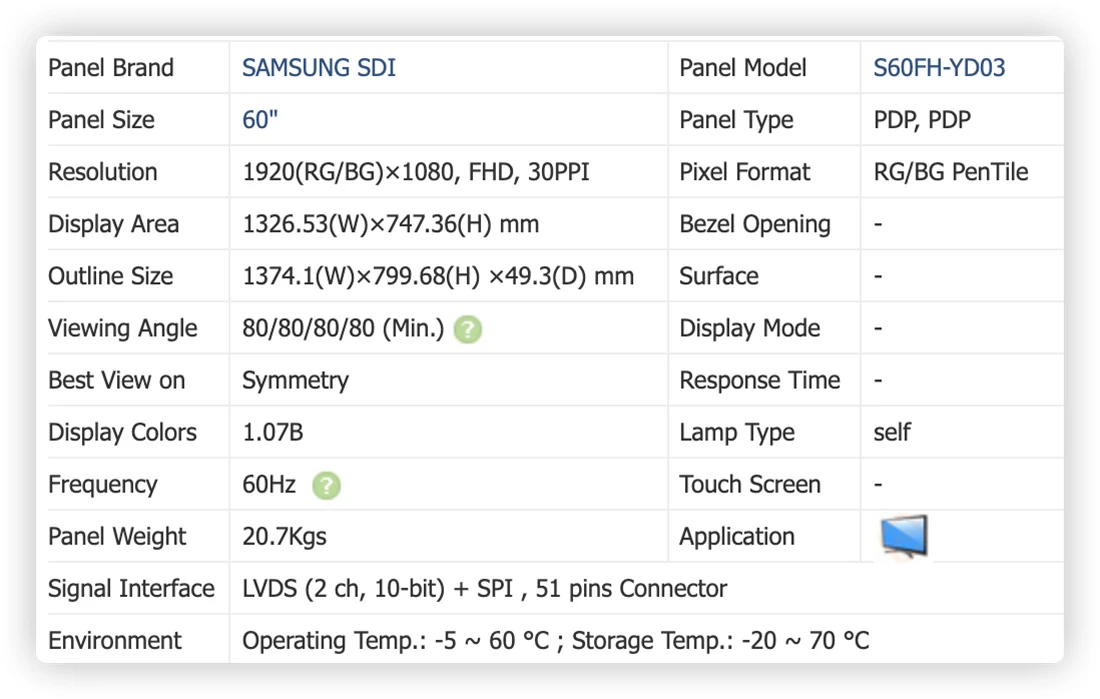Select the Response Time label
The width and height of the screenshot is (1100, 699).
click(760, 380)
